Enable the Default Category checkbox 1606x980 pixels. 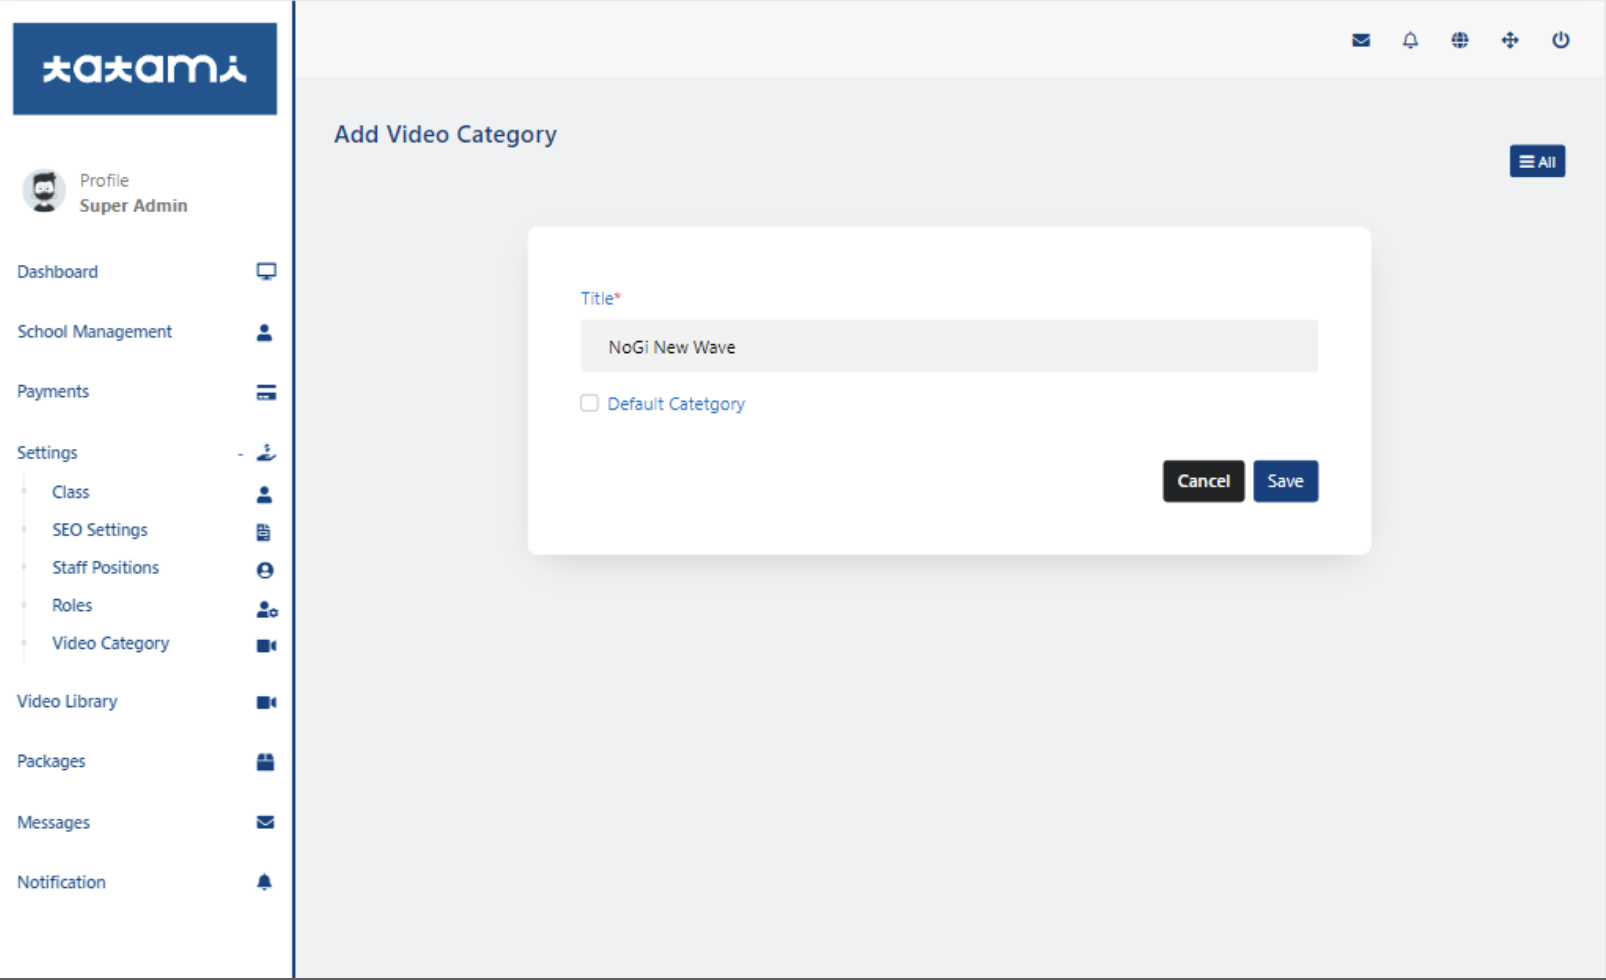click(x=589, y=403)
